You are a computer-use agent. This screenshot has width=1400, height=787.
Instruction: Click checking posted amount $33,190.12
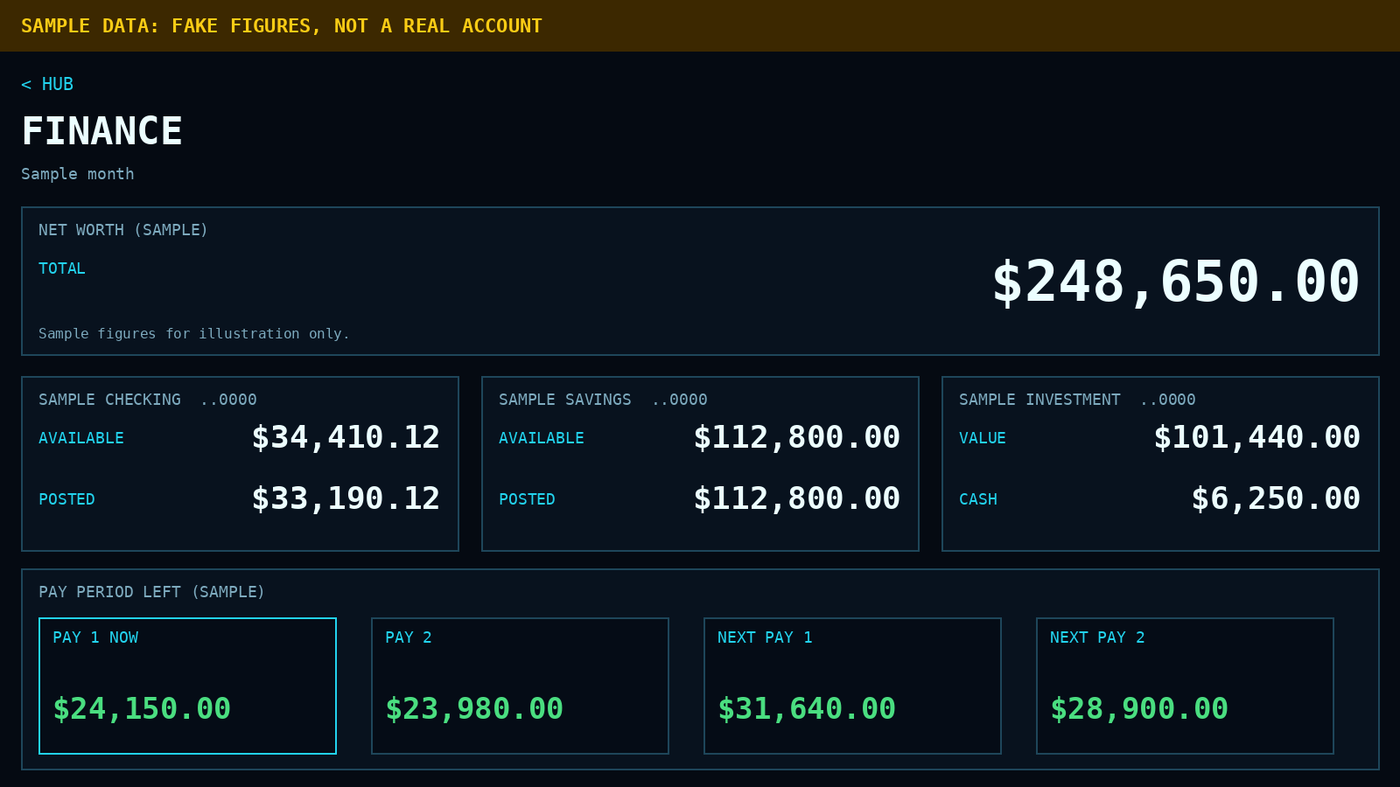(346, 498)
